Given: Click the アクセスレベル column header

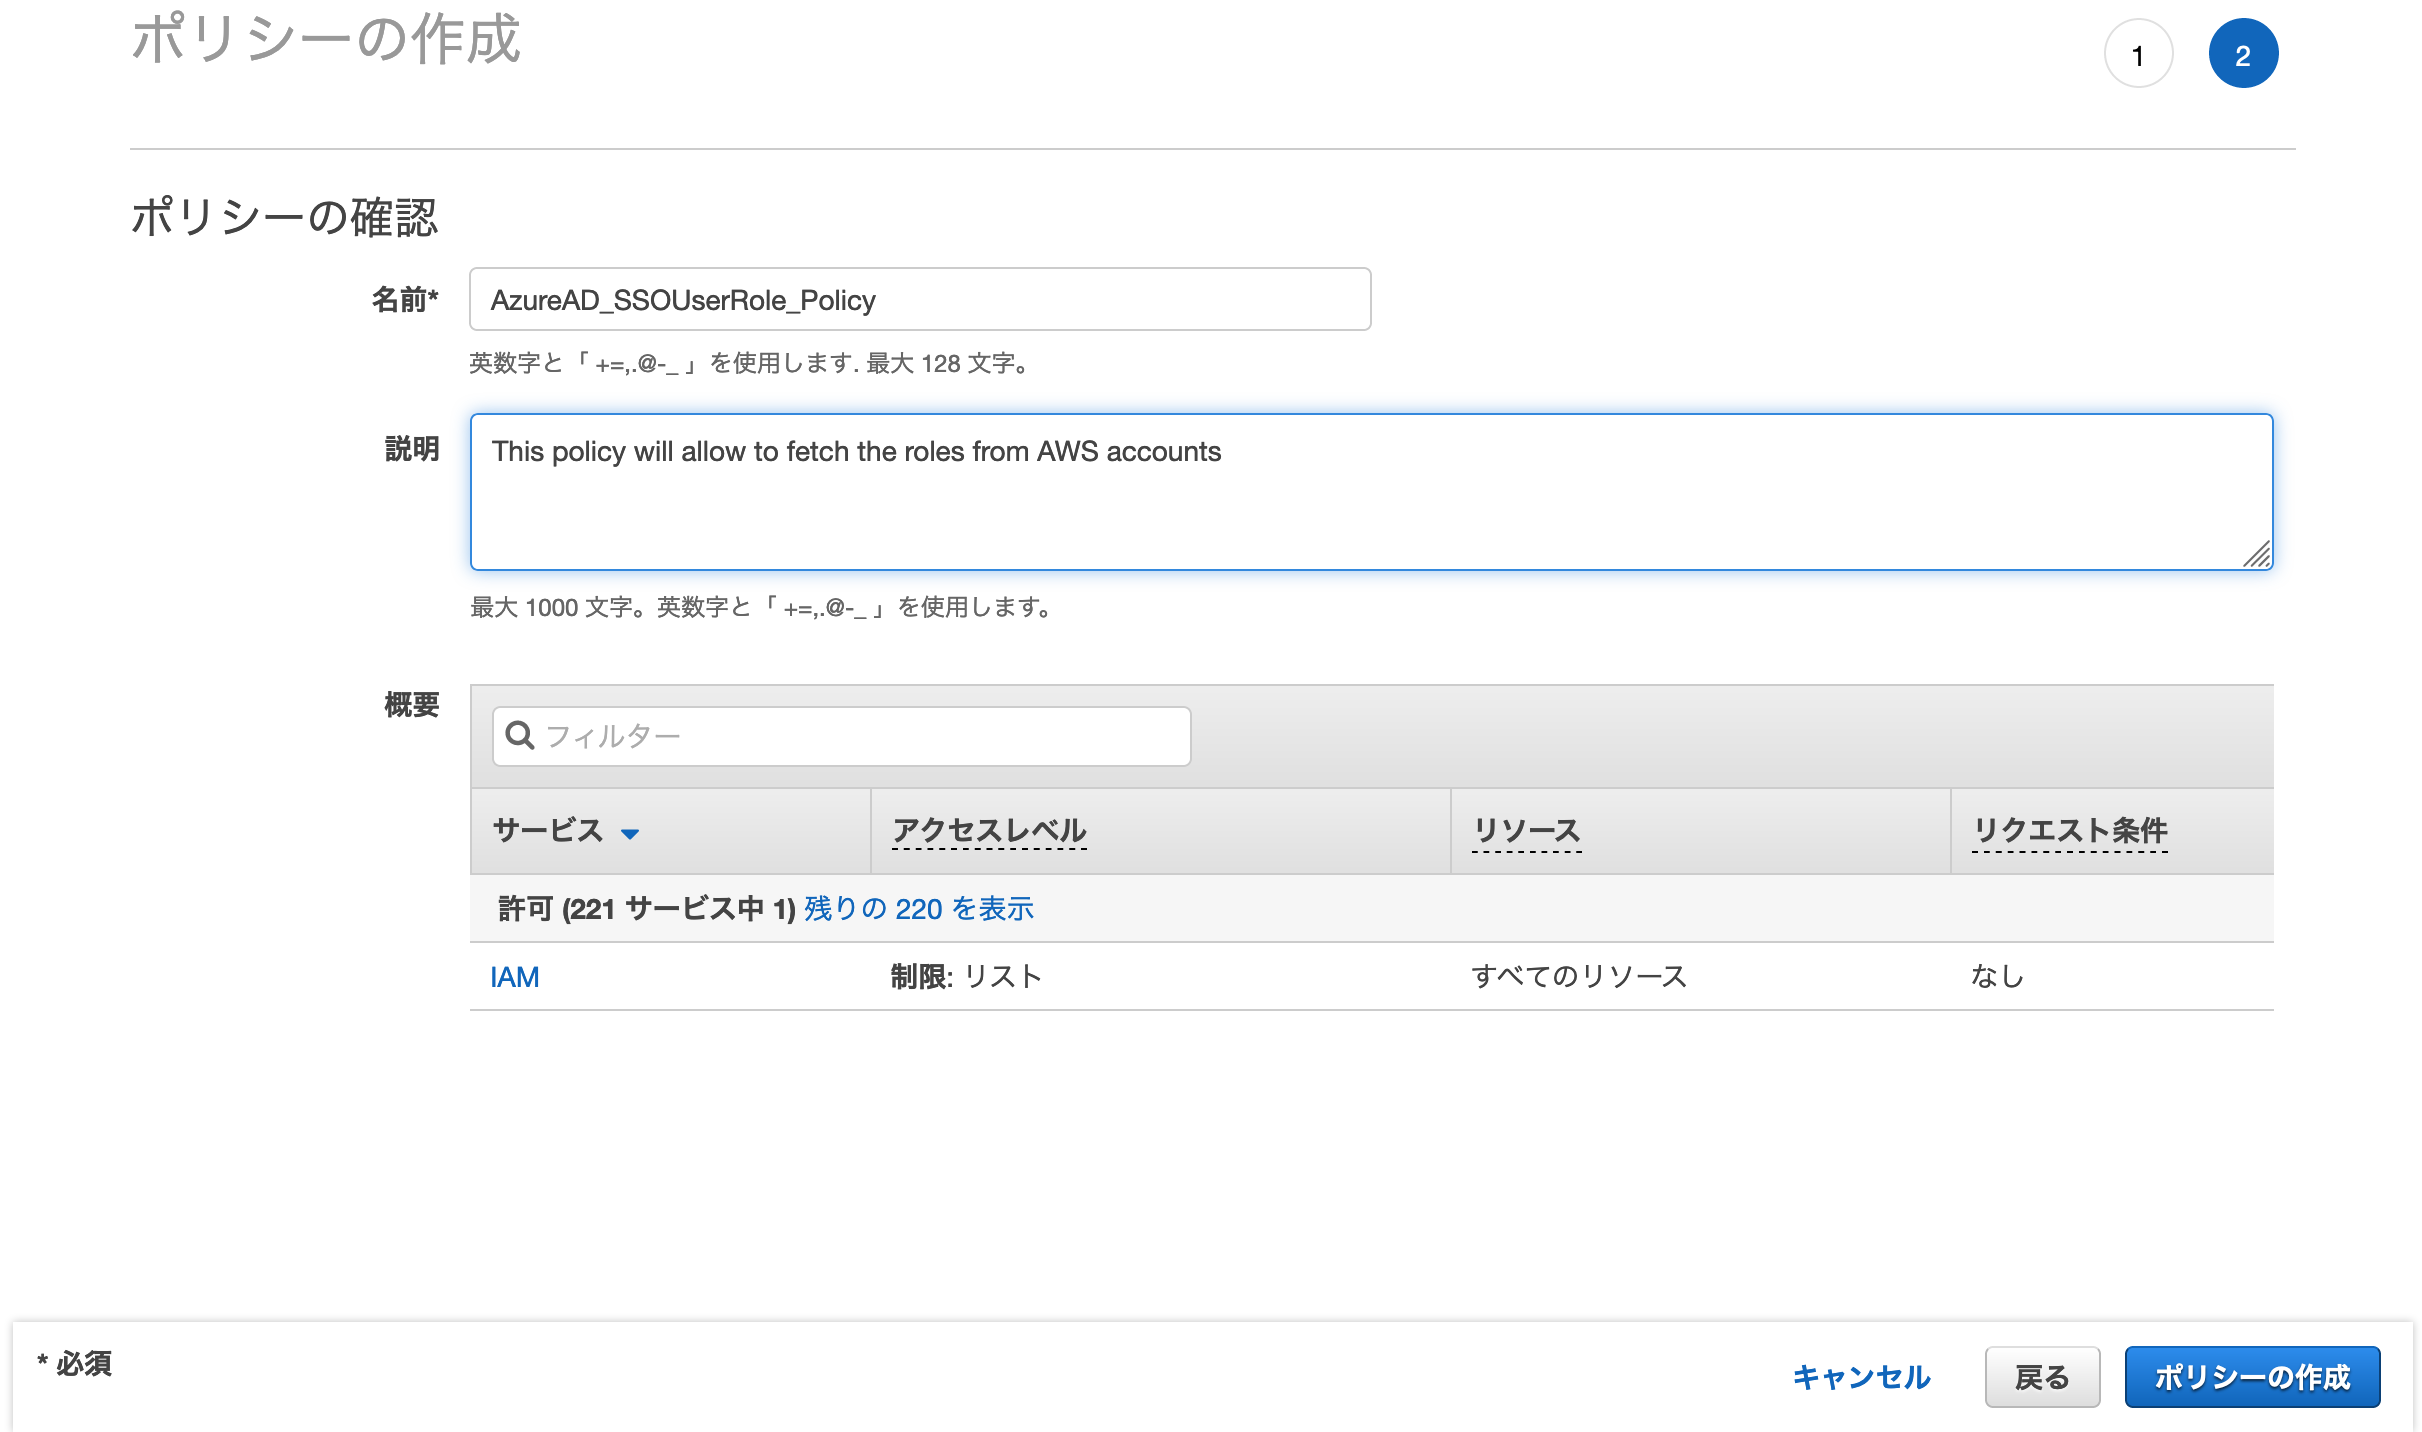Looking at the screenshot, I should [988, 830].
